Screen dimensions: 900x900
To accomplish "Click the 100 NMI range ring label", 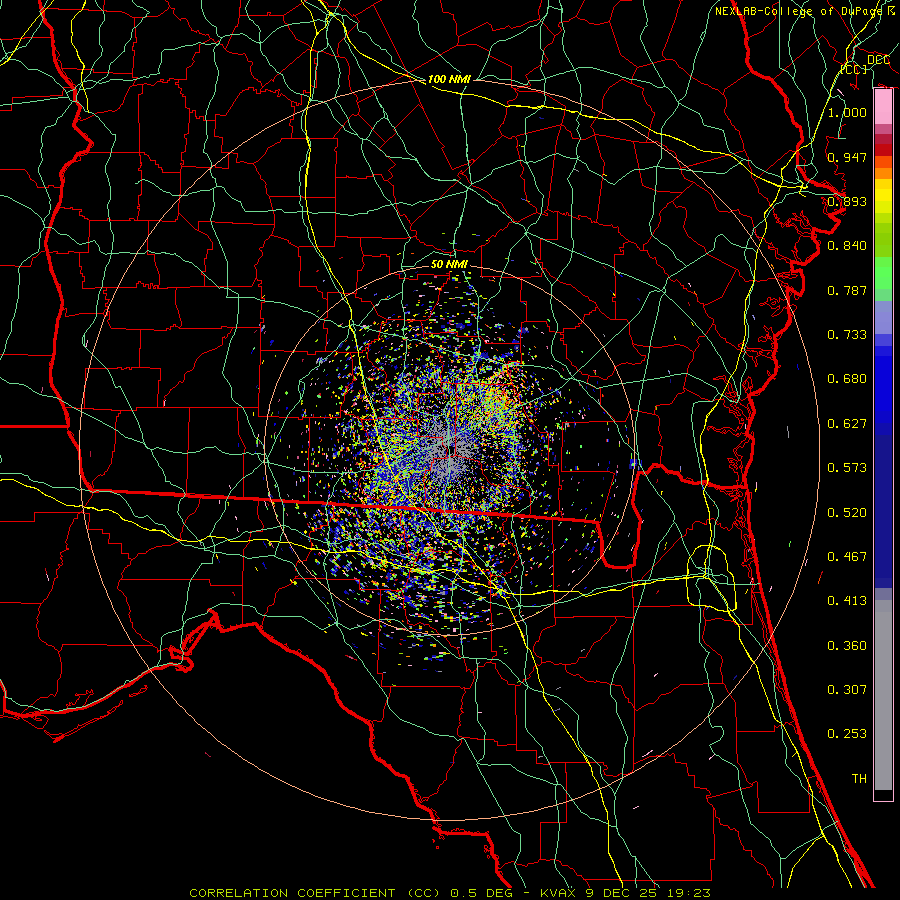I will coord(449,79).
